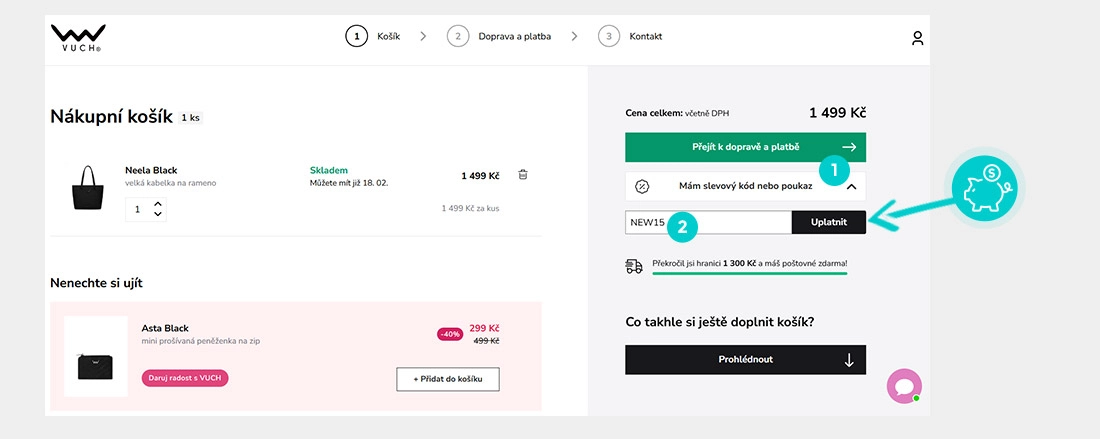Add Asta Black via 'Přidat do košíku'
1100x439 pixels.
point(448,379)
